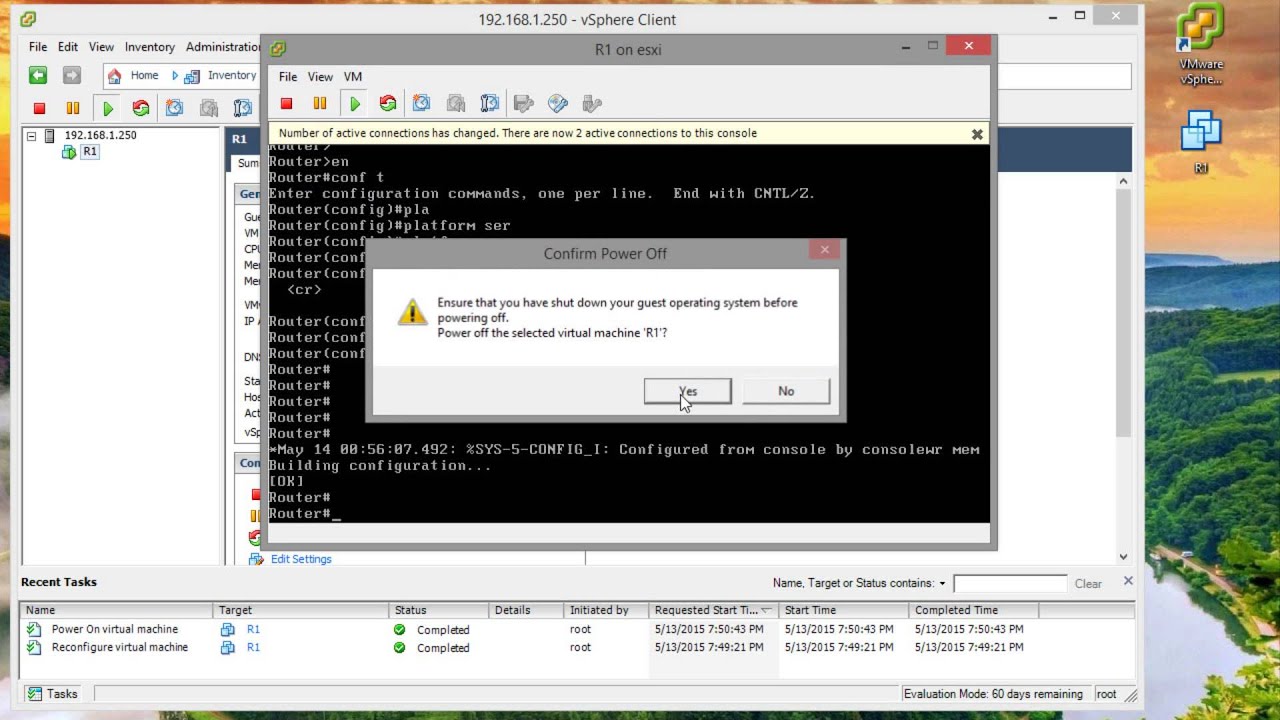Select Power On virtual machine task row
Screen dimensions: 1280x720
tap(576, 630)
